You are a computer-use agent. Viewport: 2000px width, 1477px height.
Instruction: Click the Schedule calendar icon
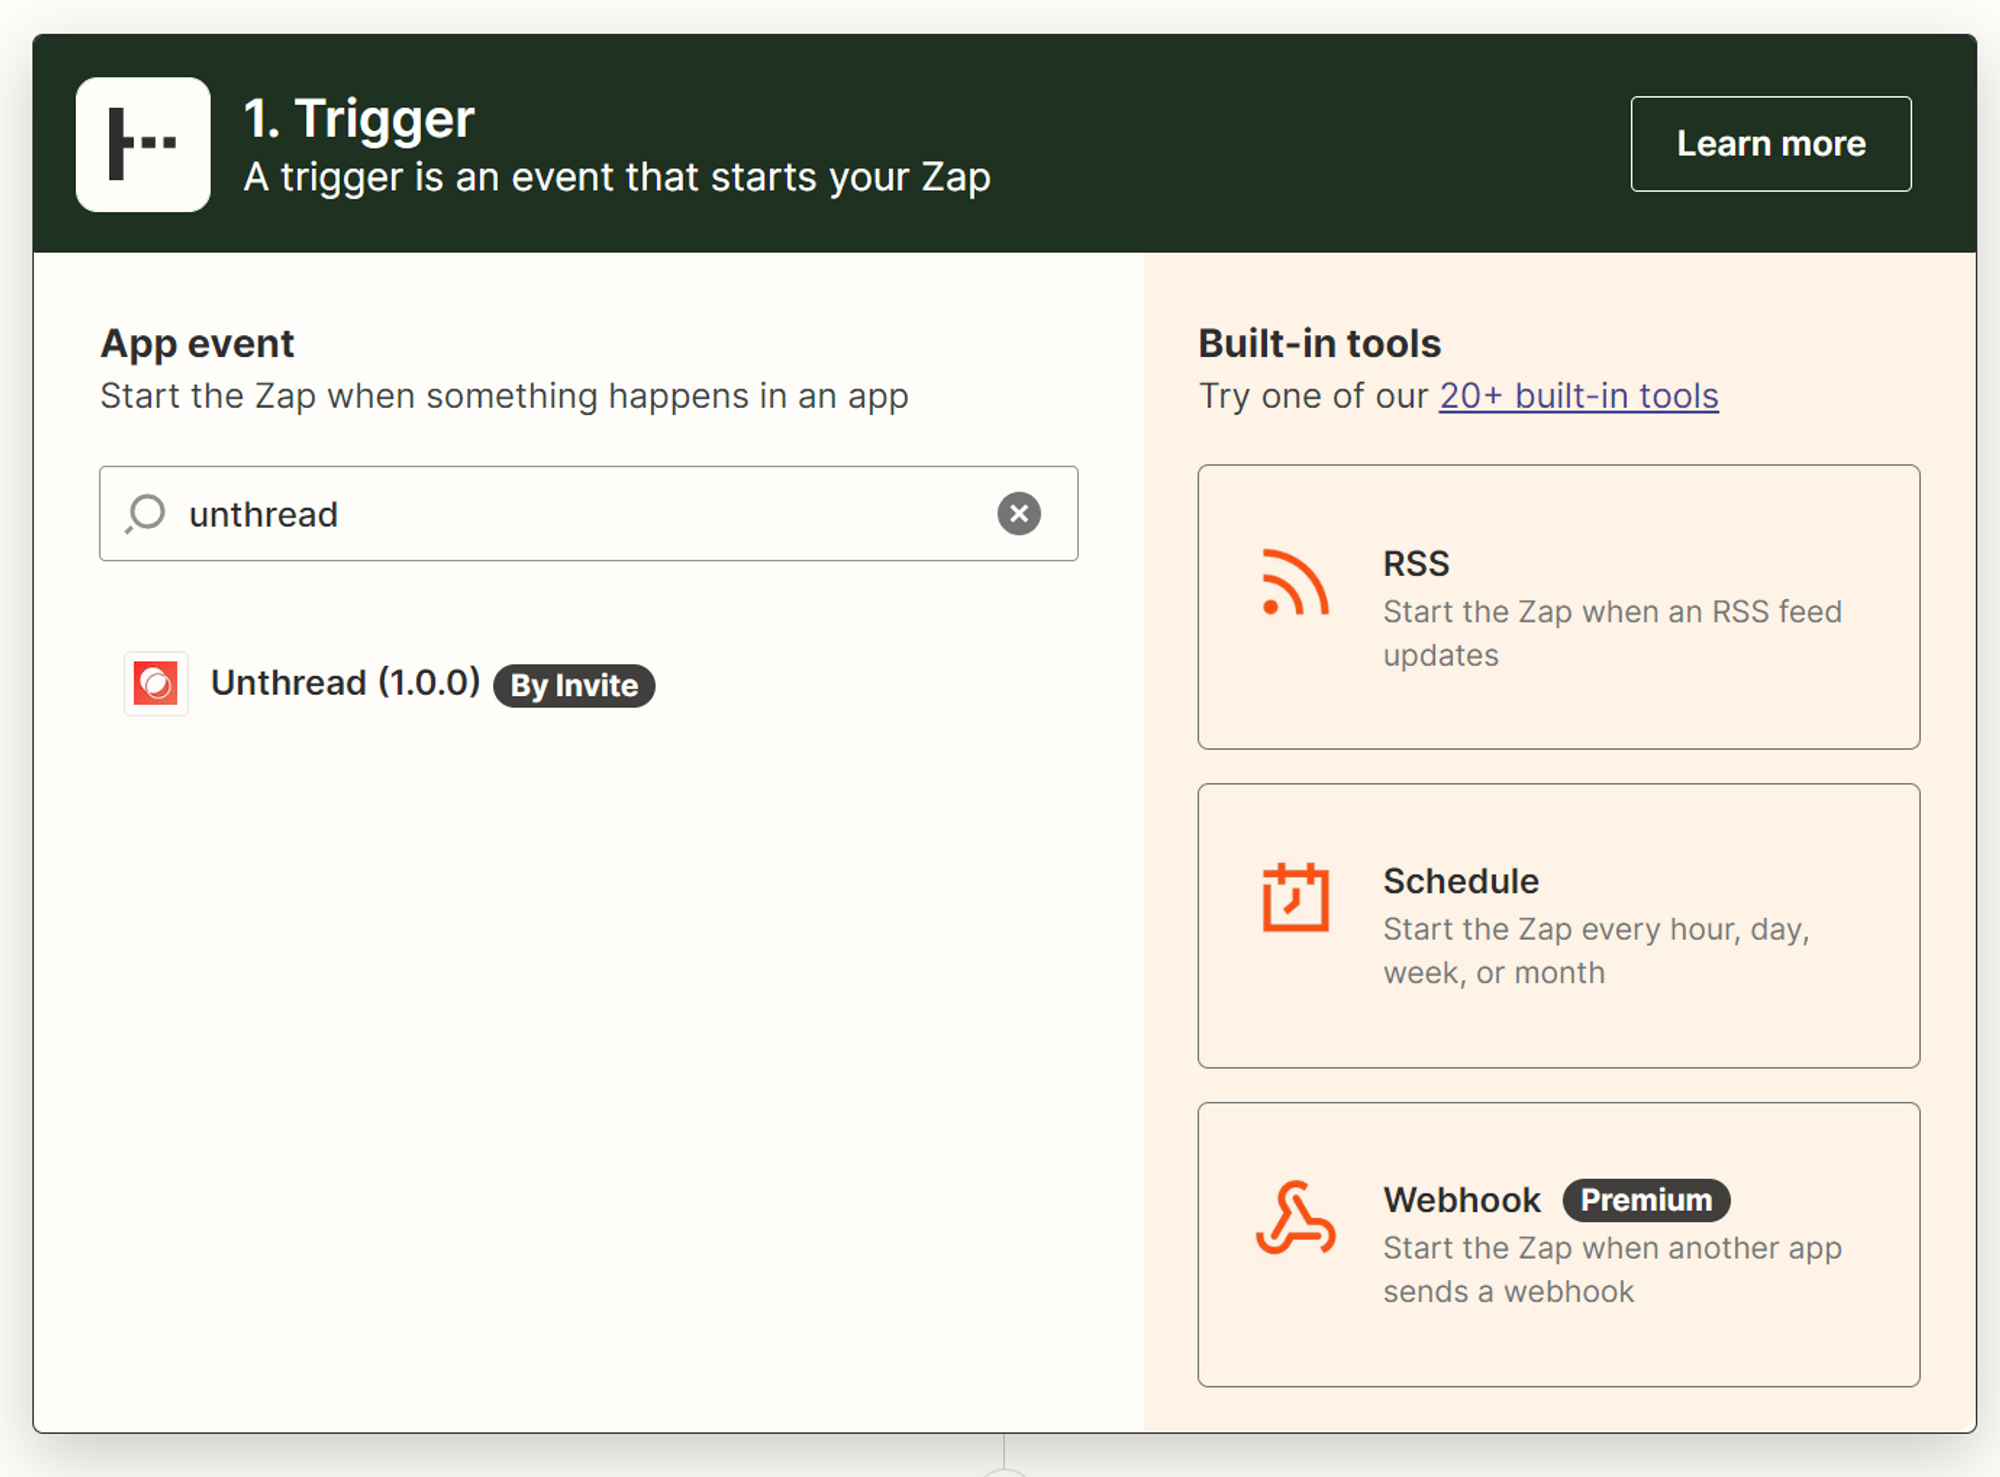pyautogui.click(x=1295, y=898)
